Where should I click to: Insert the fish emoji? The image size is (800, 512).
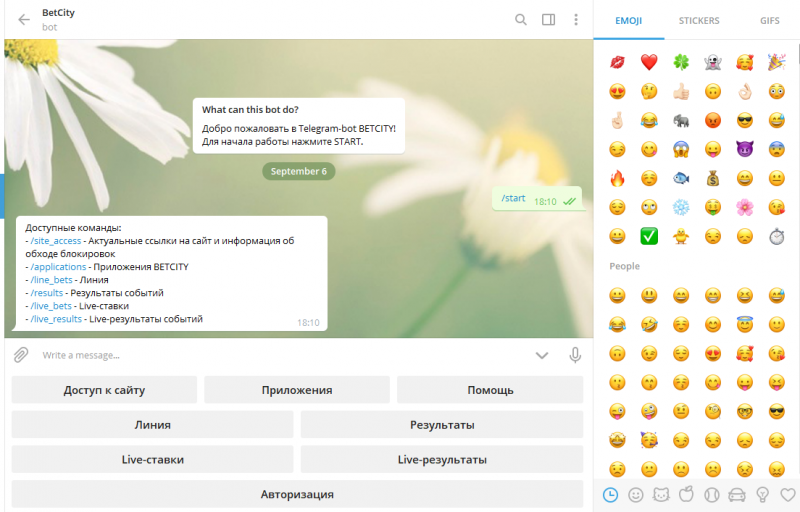coord(681,178)
